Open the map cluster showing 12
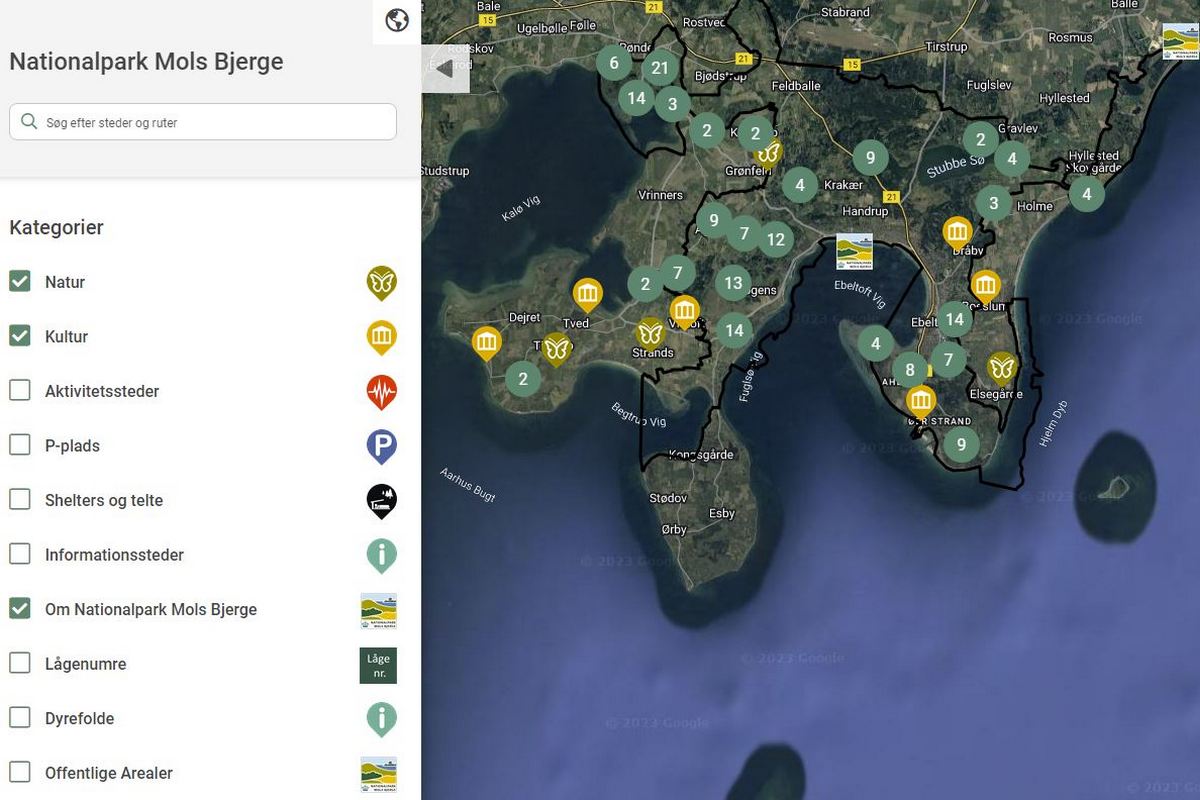The width and height of the screenshot is (1200, 800). coord(775,239)
